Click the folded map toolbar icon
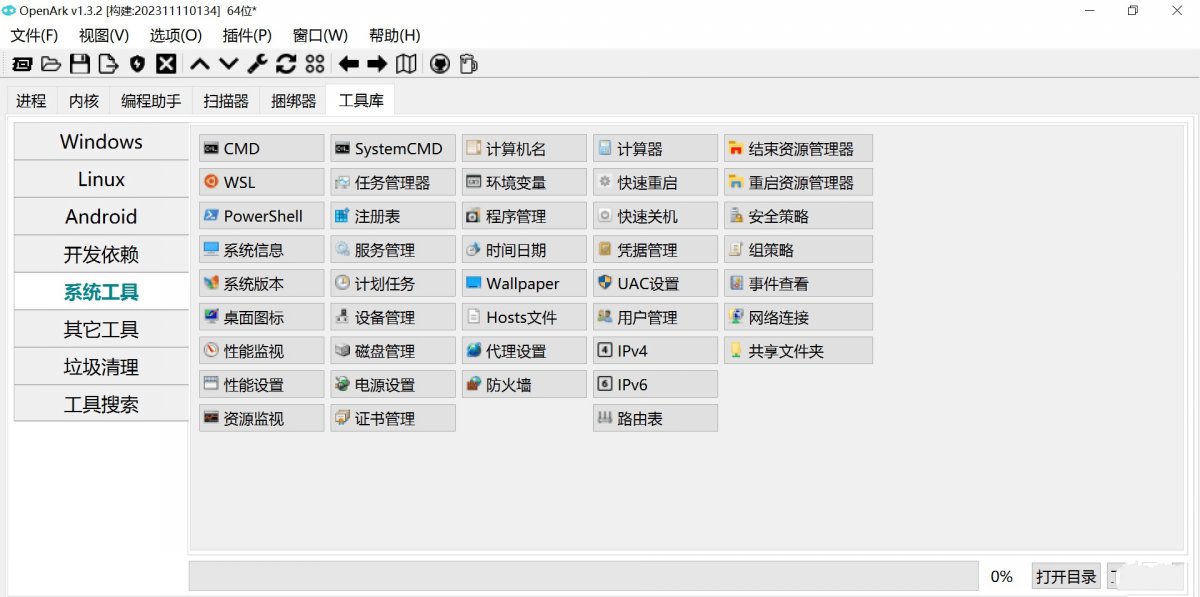The height and width of the screenshot is (597, 1200). 406,64
